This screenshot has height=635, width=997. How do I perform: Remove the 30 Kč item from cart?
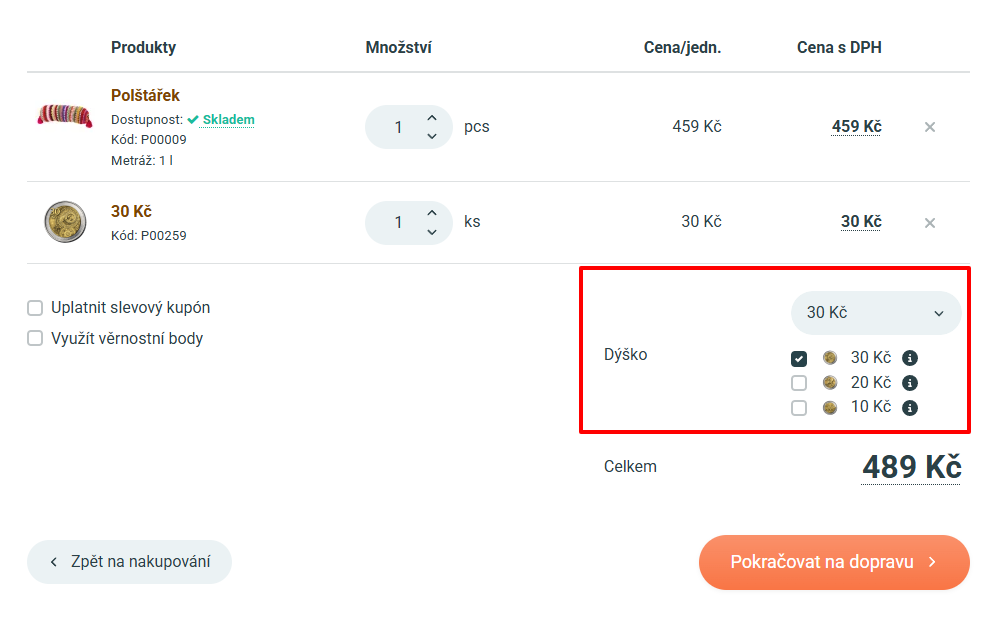tap(930, 223)
